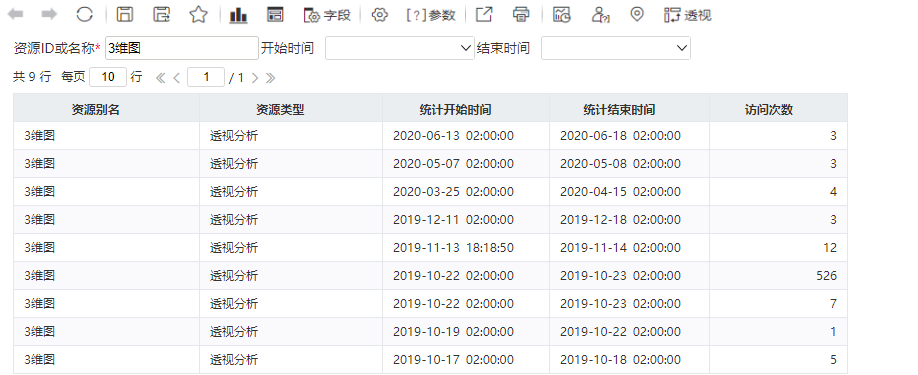Expand the 开始时间 dropdown
918x375 pixels.
[x=399, y=48]
